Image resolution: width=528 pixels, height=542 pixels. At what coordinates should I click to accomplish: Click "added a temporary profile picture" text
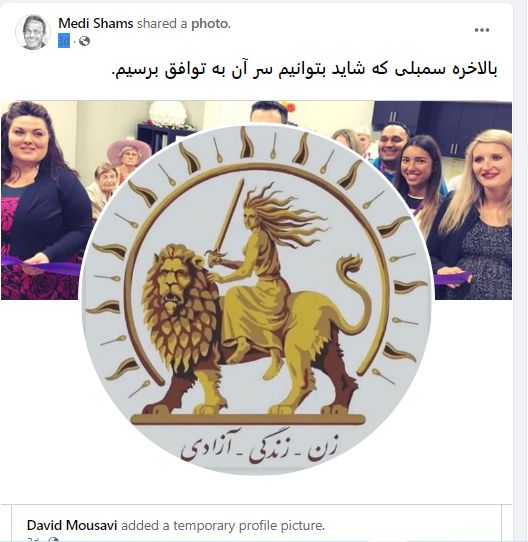(x=223, y=525)
